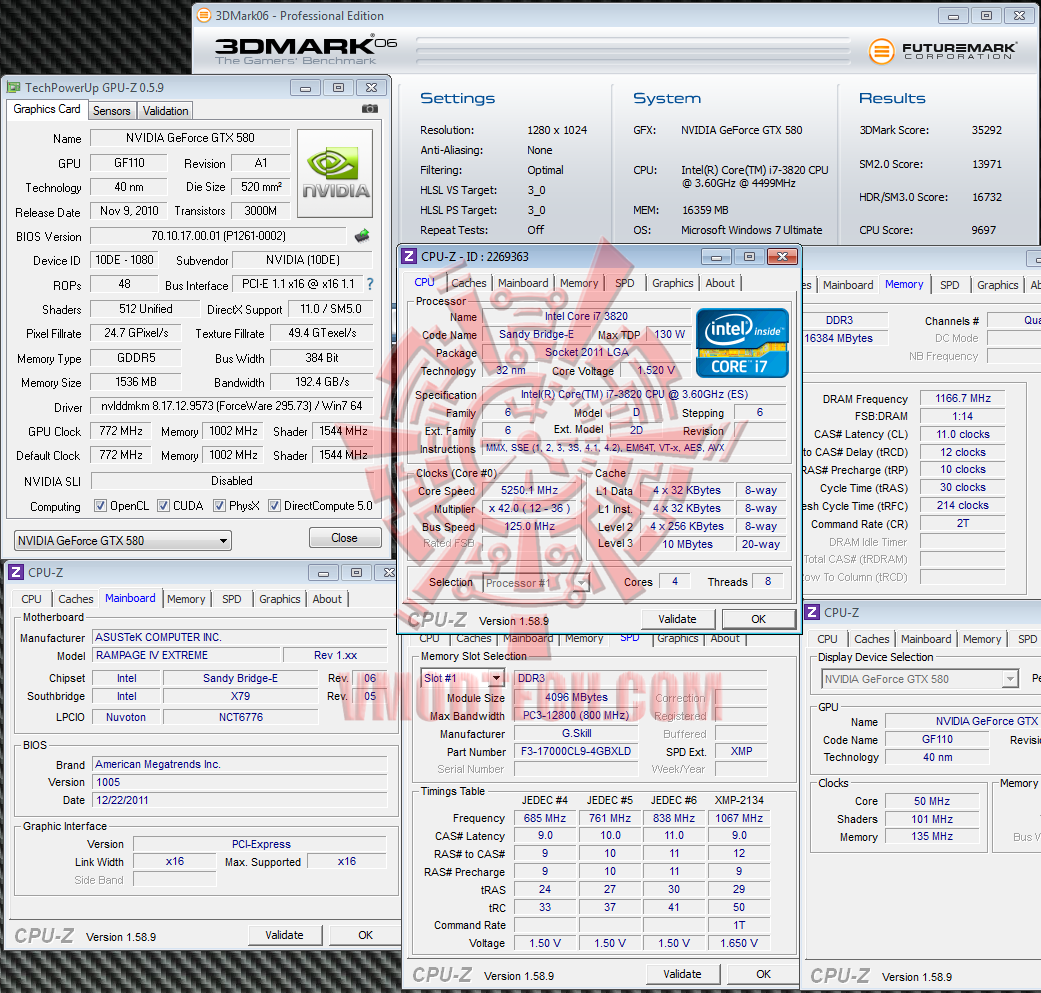Click the Intel Core i7 logo badge
This screenshot has height=993, width=1041.
click(742, 343)
